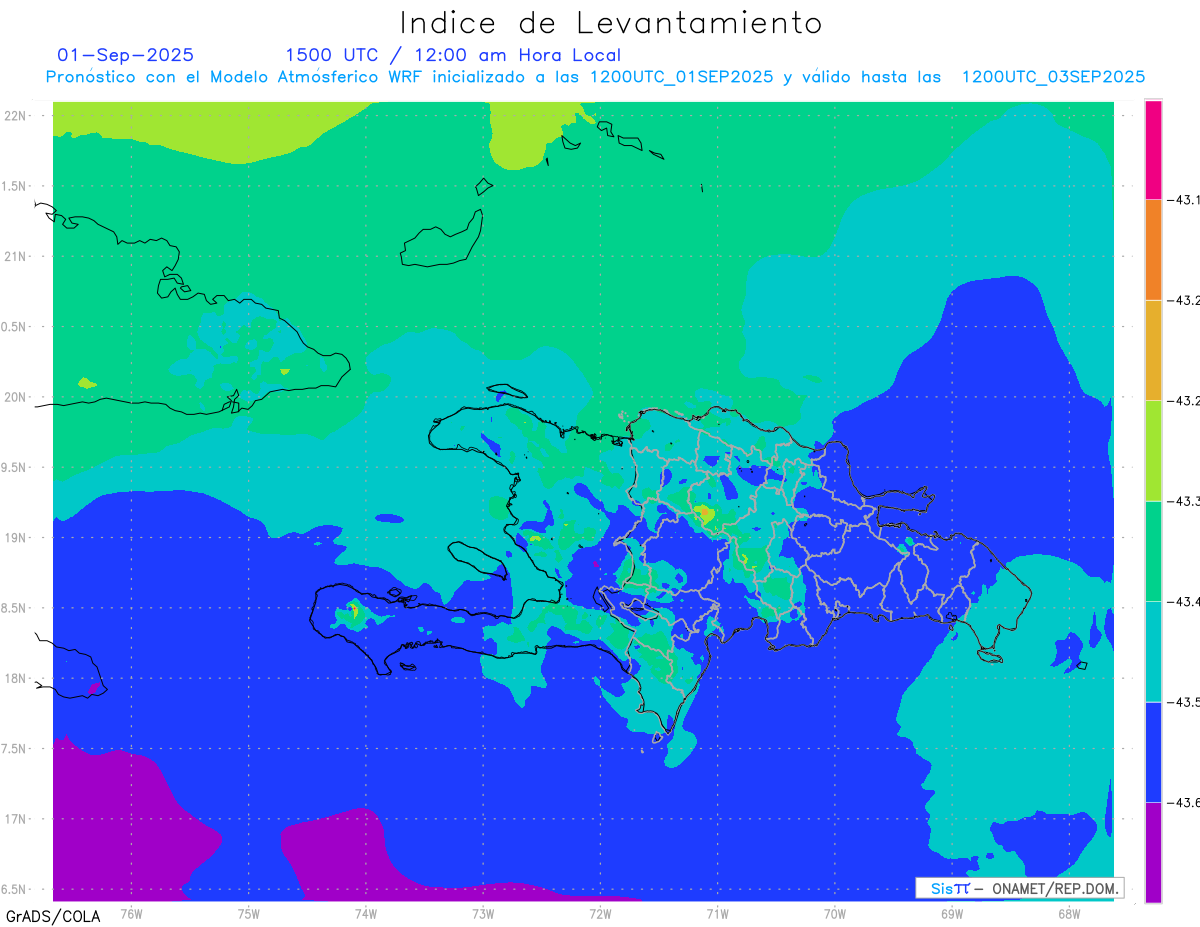Screen dimensions: 1200x927
Task: Click the "-43.6" color bar value
Action: coord(1186,802)
